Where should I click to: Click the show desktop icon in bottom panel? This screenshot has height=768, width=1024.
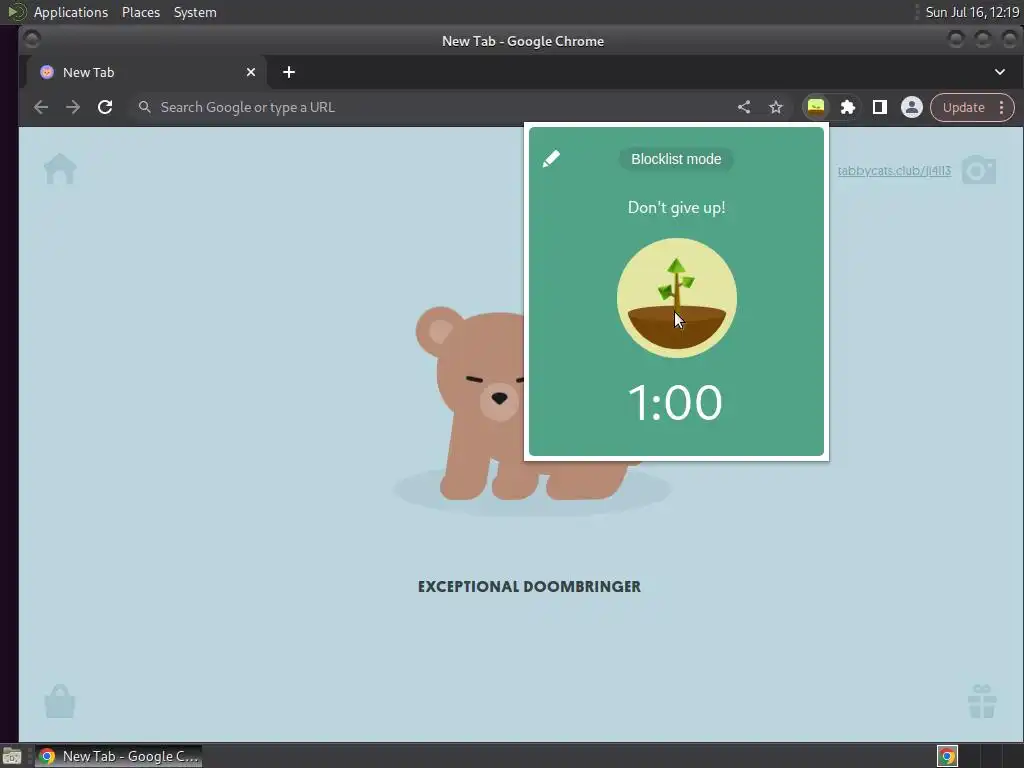tap(12, 756)
